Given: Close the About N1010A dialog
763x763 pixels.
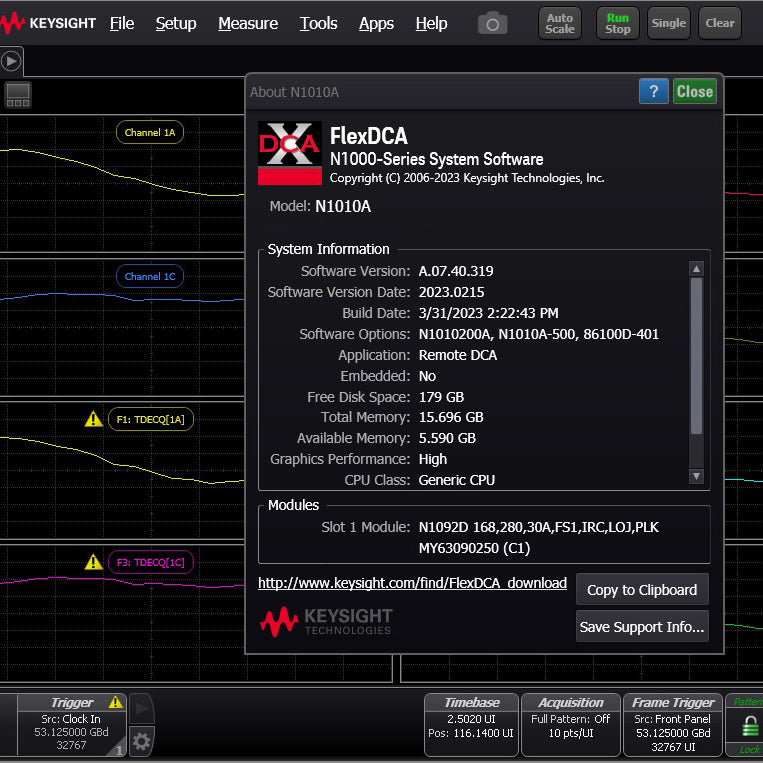Looking at the screenshot, I should pos(694,91).
